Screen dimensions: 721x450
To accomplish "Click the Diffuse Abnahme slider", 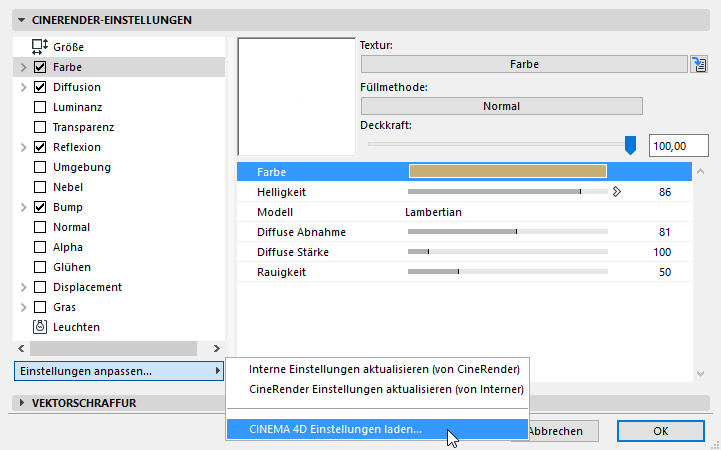I will pyautogui.click(x=508, y=232).
